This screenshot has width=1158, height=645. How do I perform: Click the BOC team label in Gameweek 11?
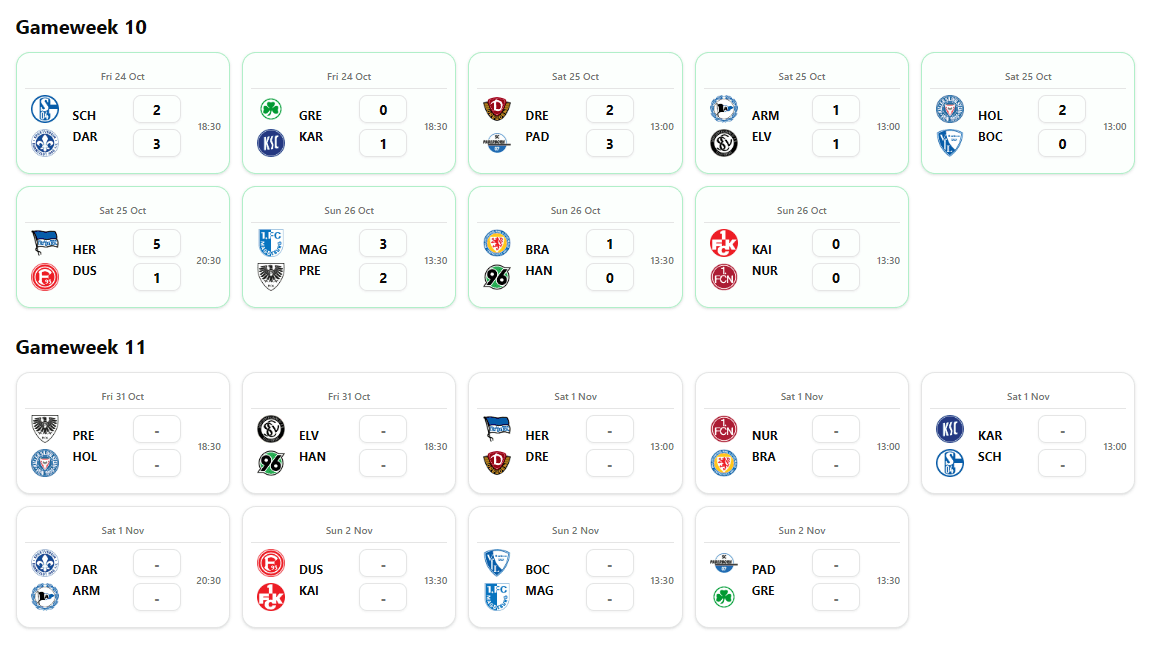pyautogui.click(x=537, y=570)
